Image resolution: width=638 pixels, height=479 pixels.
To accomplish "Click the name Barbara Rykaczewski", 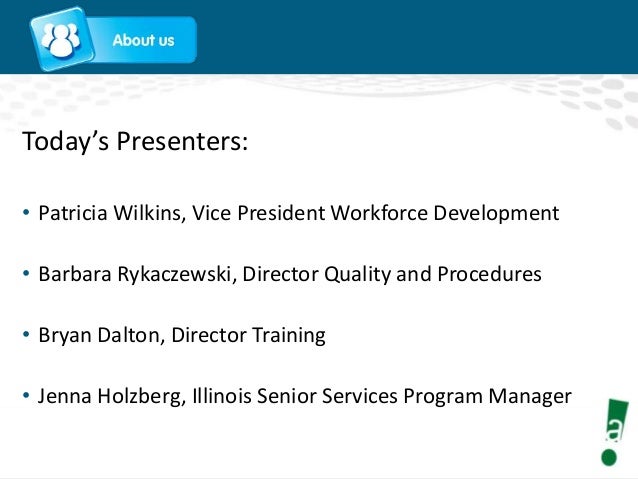I will tap(135, 274).
